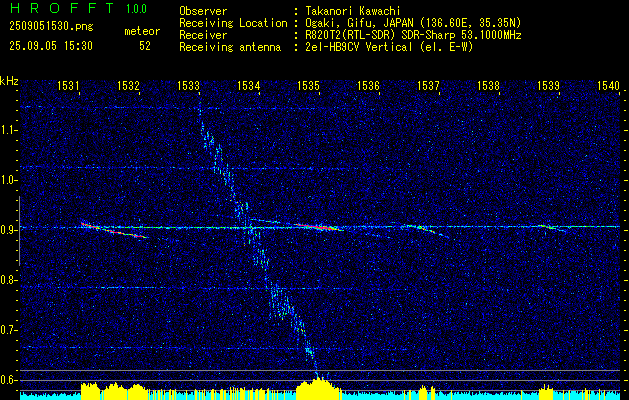Click the 0.6 kHz axis label
This screenshot has width=629, height=400.
click(x=9, y=380)
